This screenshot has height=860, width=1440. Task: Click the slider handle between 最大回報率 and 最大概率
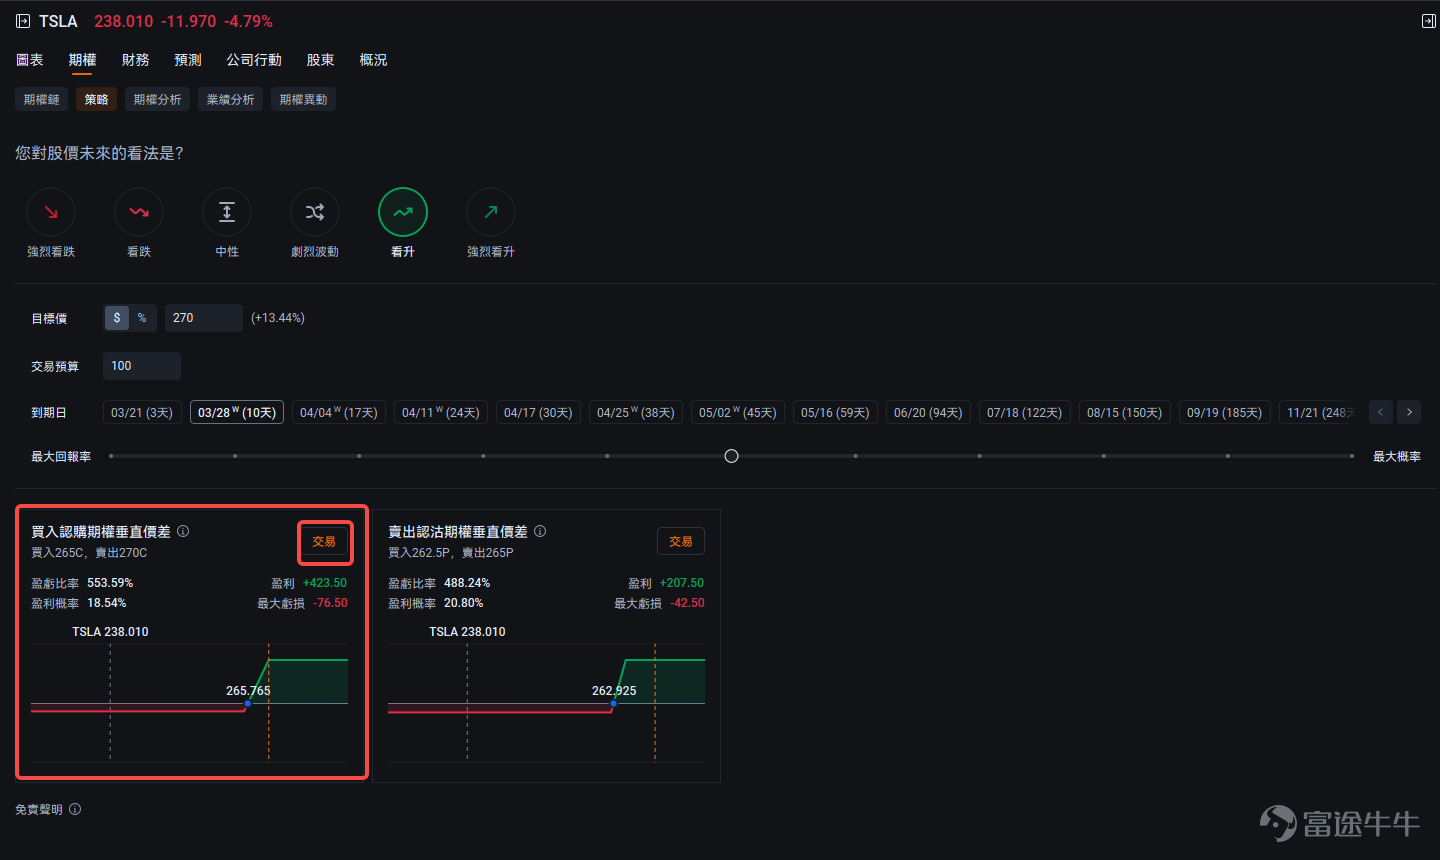pos(731,456)
